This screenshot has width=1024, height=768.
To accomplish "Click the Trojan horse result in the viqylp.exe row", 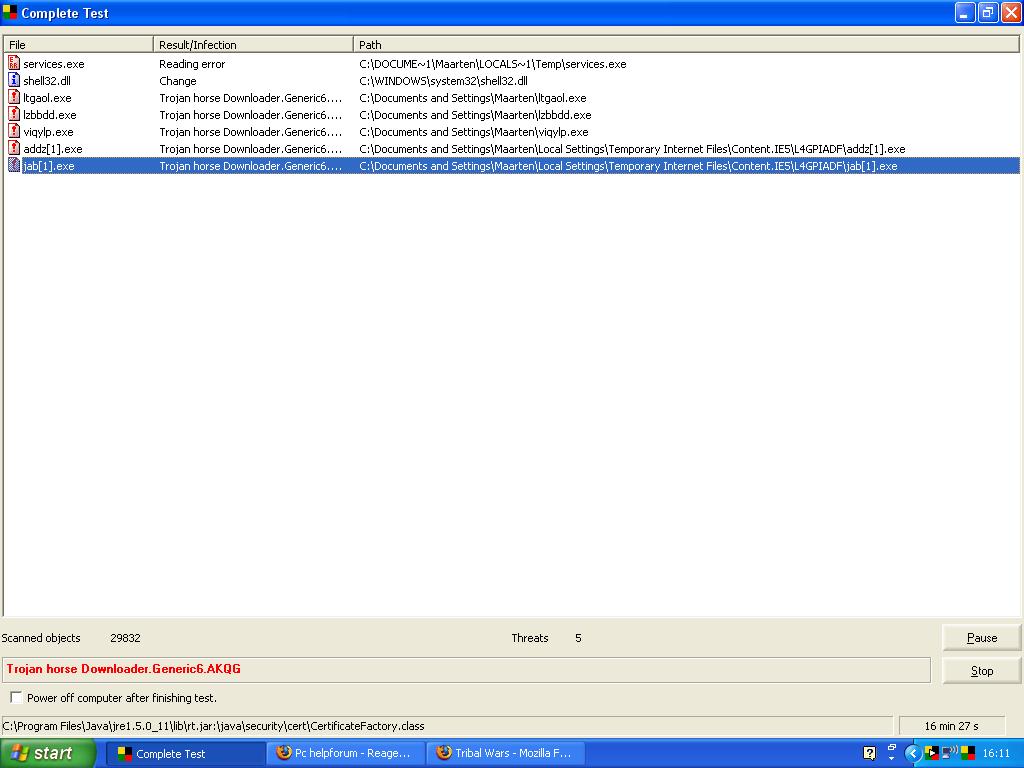I will (x=251, y=132).
